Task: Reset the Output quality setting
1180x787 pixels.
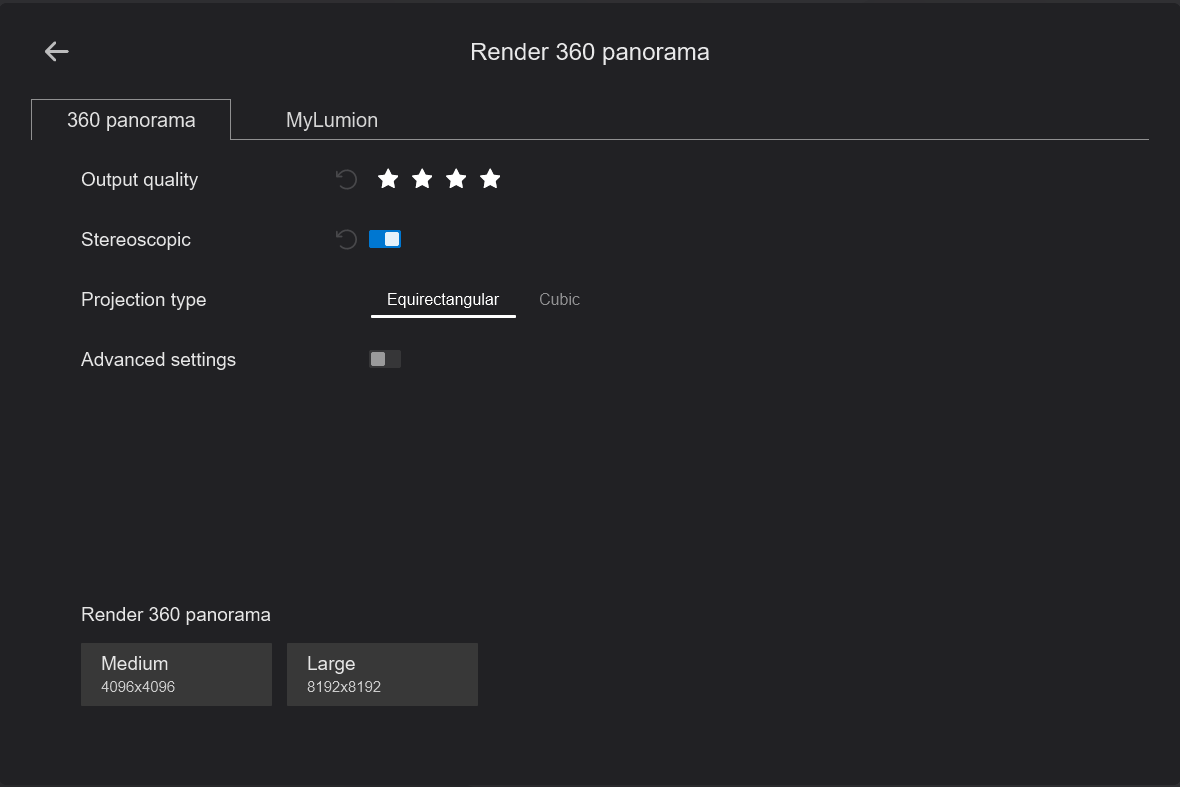Action: point(346,180)
